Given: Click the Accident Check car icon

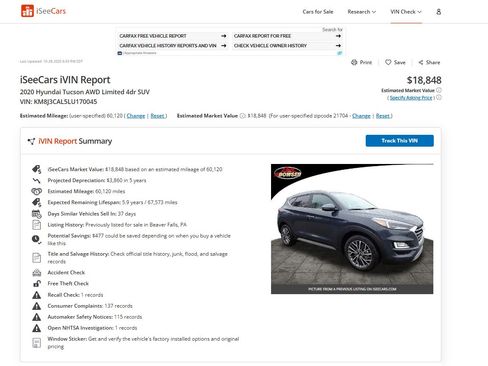Looking at the screenshot, I should 37,273.
